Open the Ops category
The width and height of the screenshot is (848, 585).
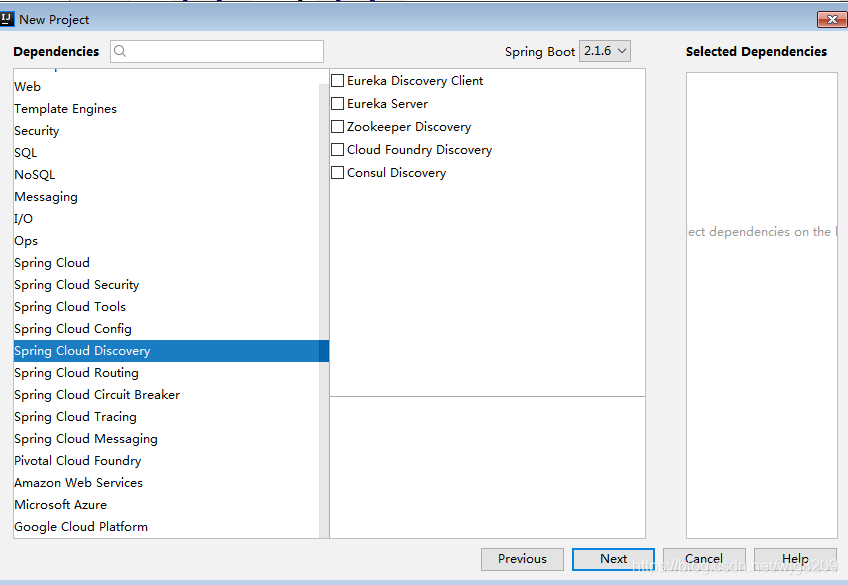(167, 241)
